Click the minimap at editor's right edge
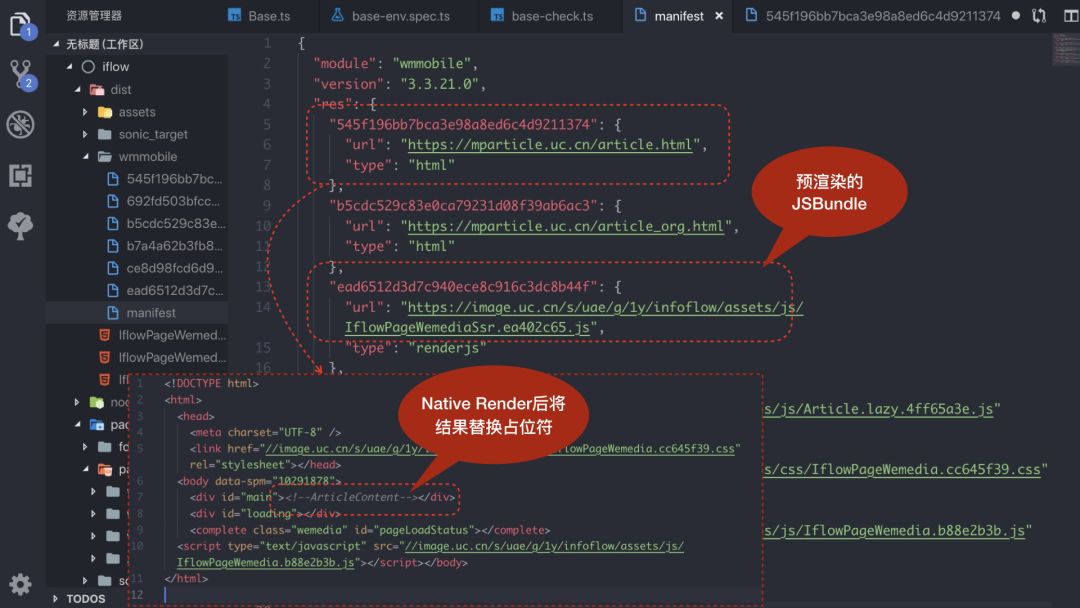 1066,50
